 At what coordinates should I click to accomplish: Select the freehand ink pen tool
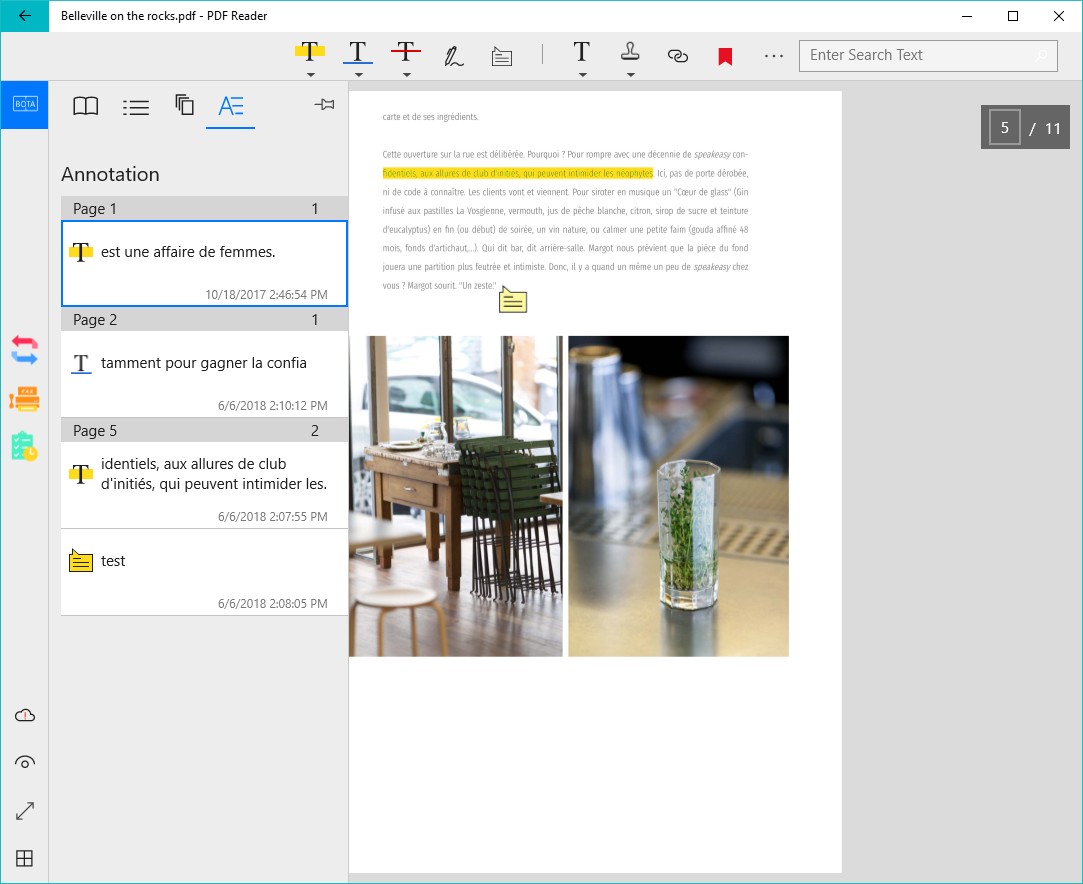pyautogui.click(x=454, y=56)
